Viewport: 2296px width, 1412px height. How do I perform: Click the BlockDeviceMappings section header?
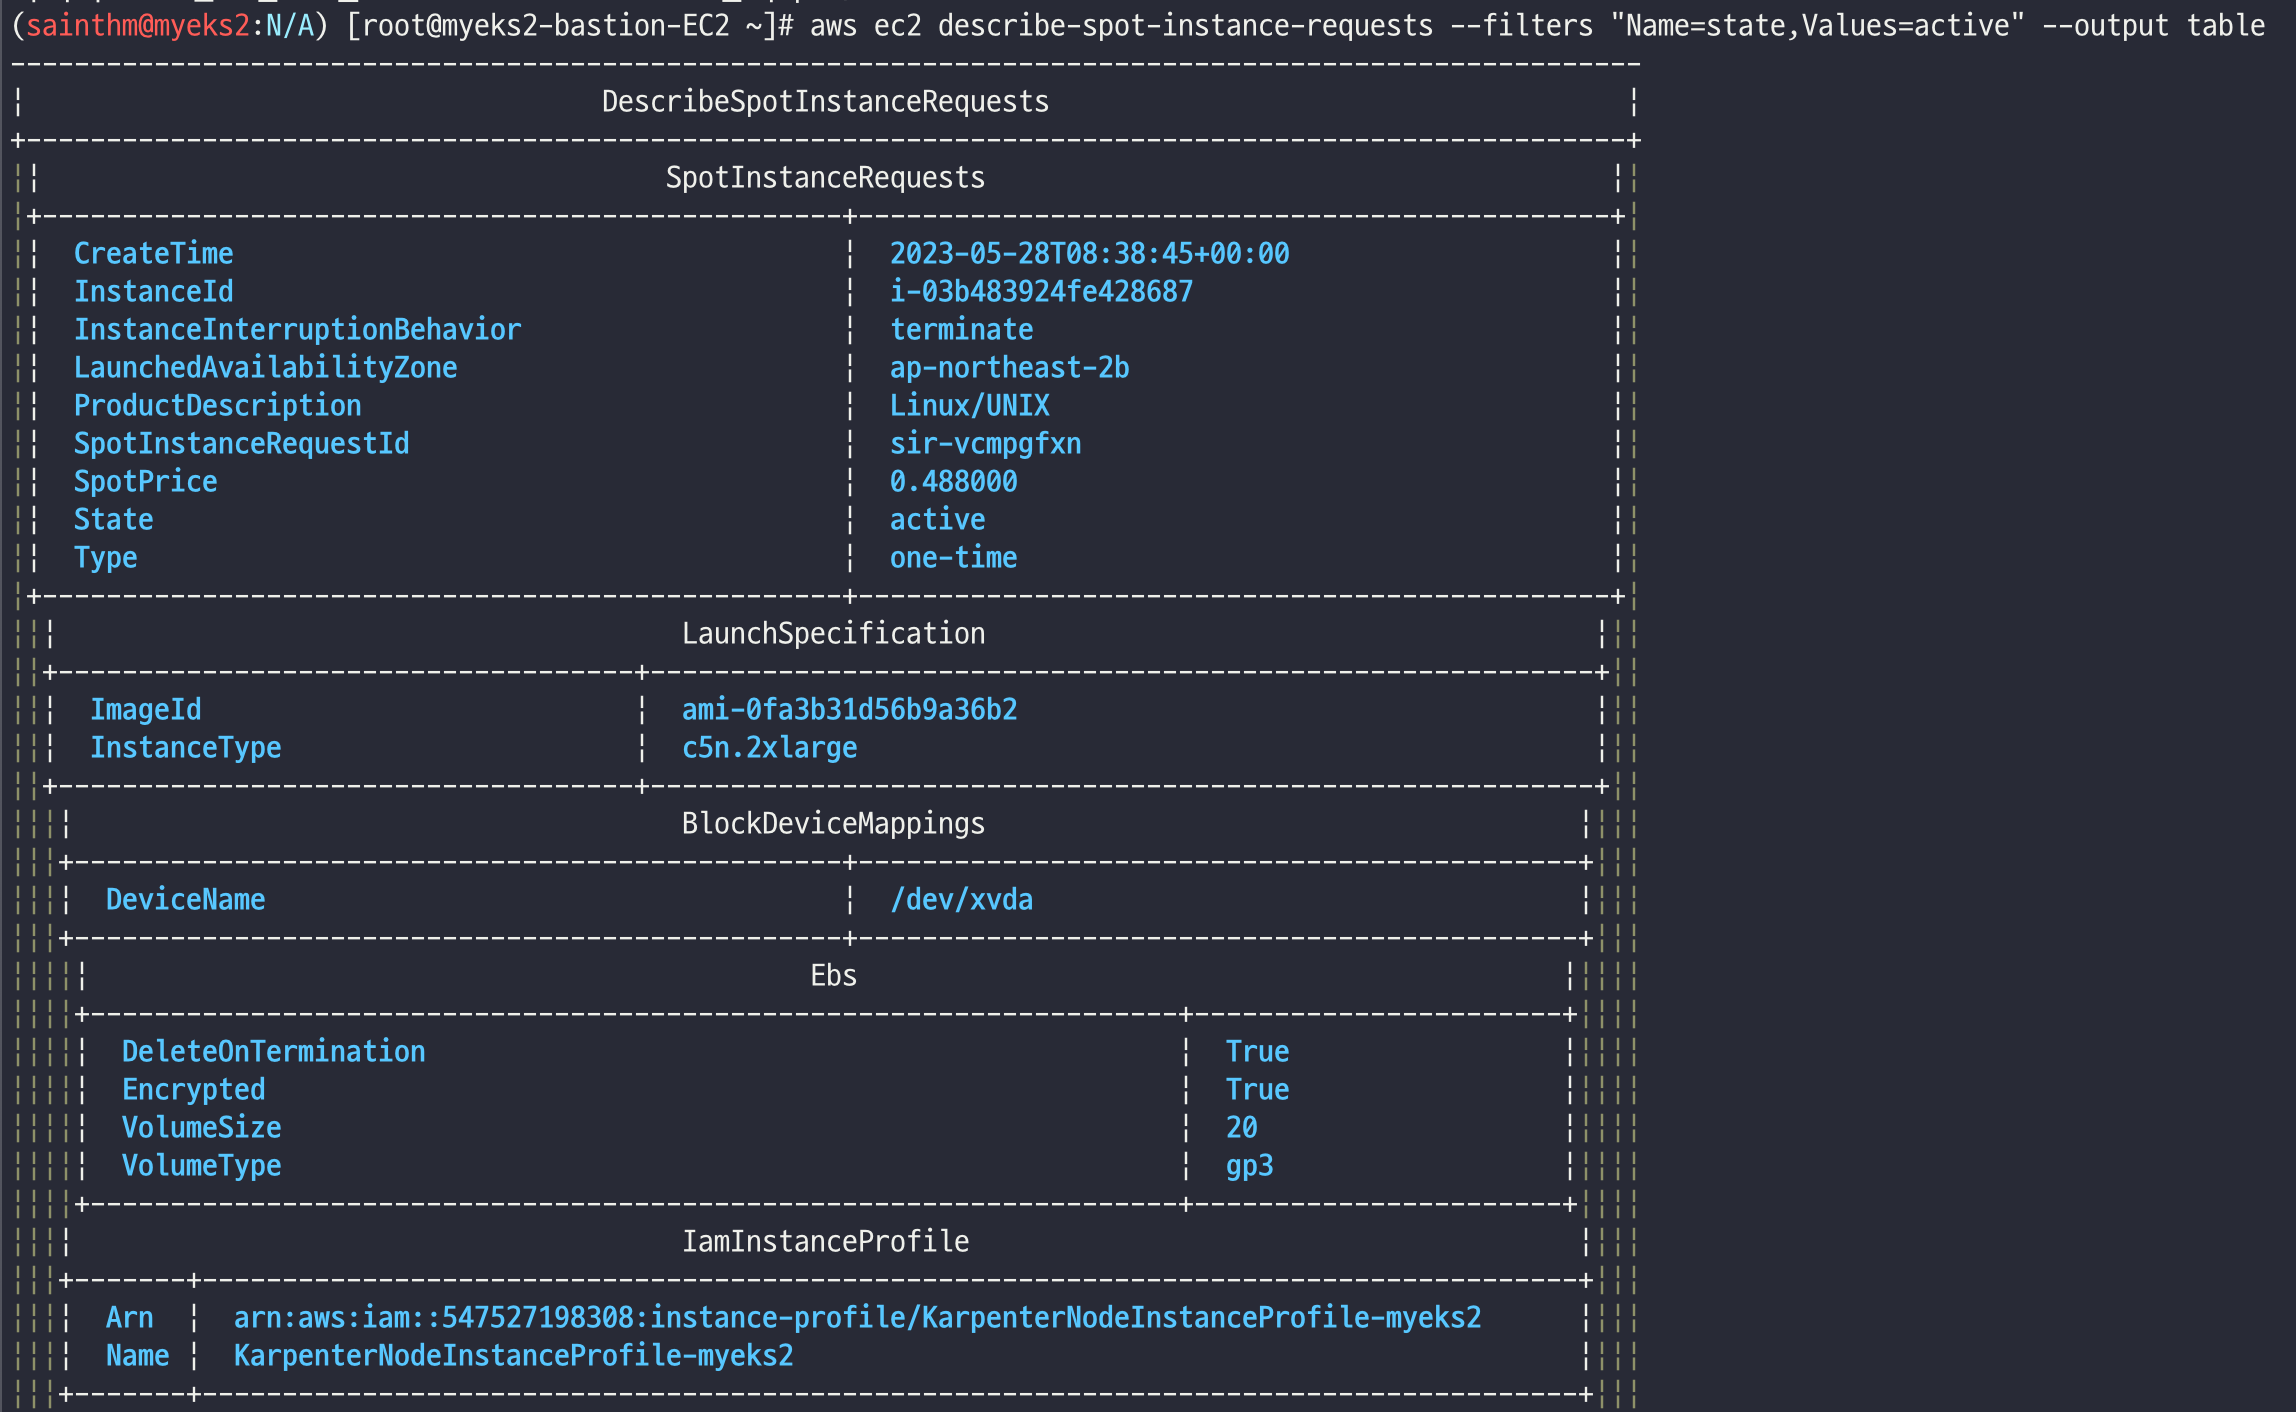(x=833, y=823)
